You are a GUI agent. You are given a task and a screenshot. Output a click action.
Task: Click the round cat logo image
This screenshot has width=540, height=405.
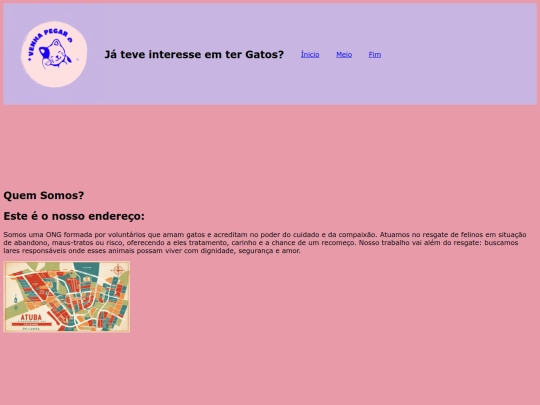coord(54,54)
